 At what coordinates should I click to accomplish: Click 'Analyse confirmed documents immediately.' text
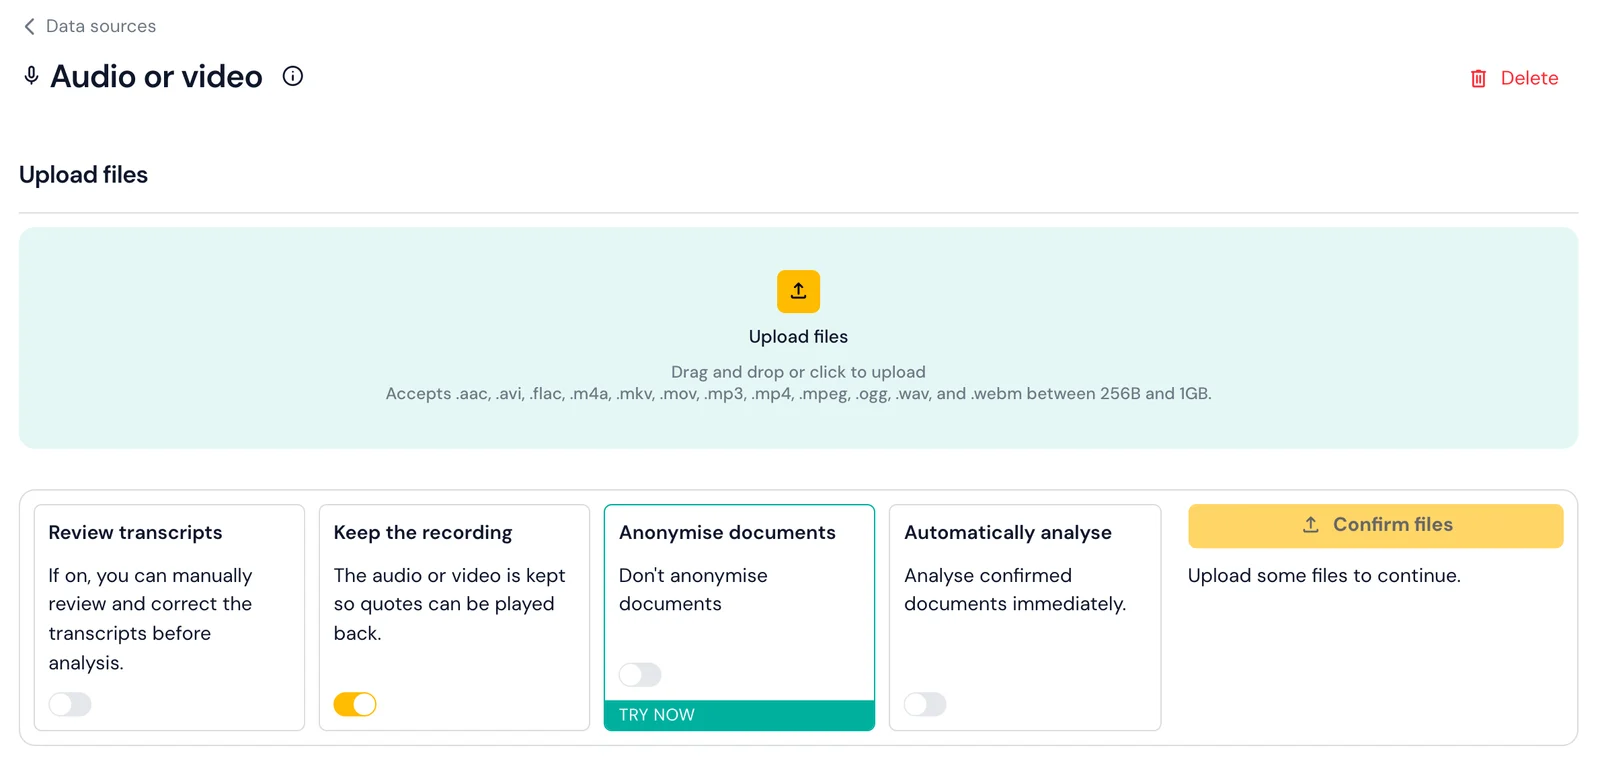point(1015,590)
